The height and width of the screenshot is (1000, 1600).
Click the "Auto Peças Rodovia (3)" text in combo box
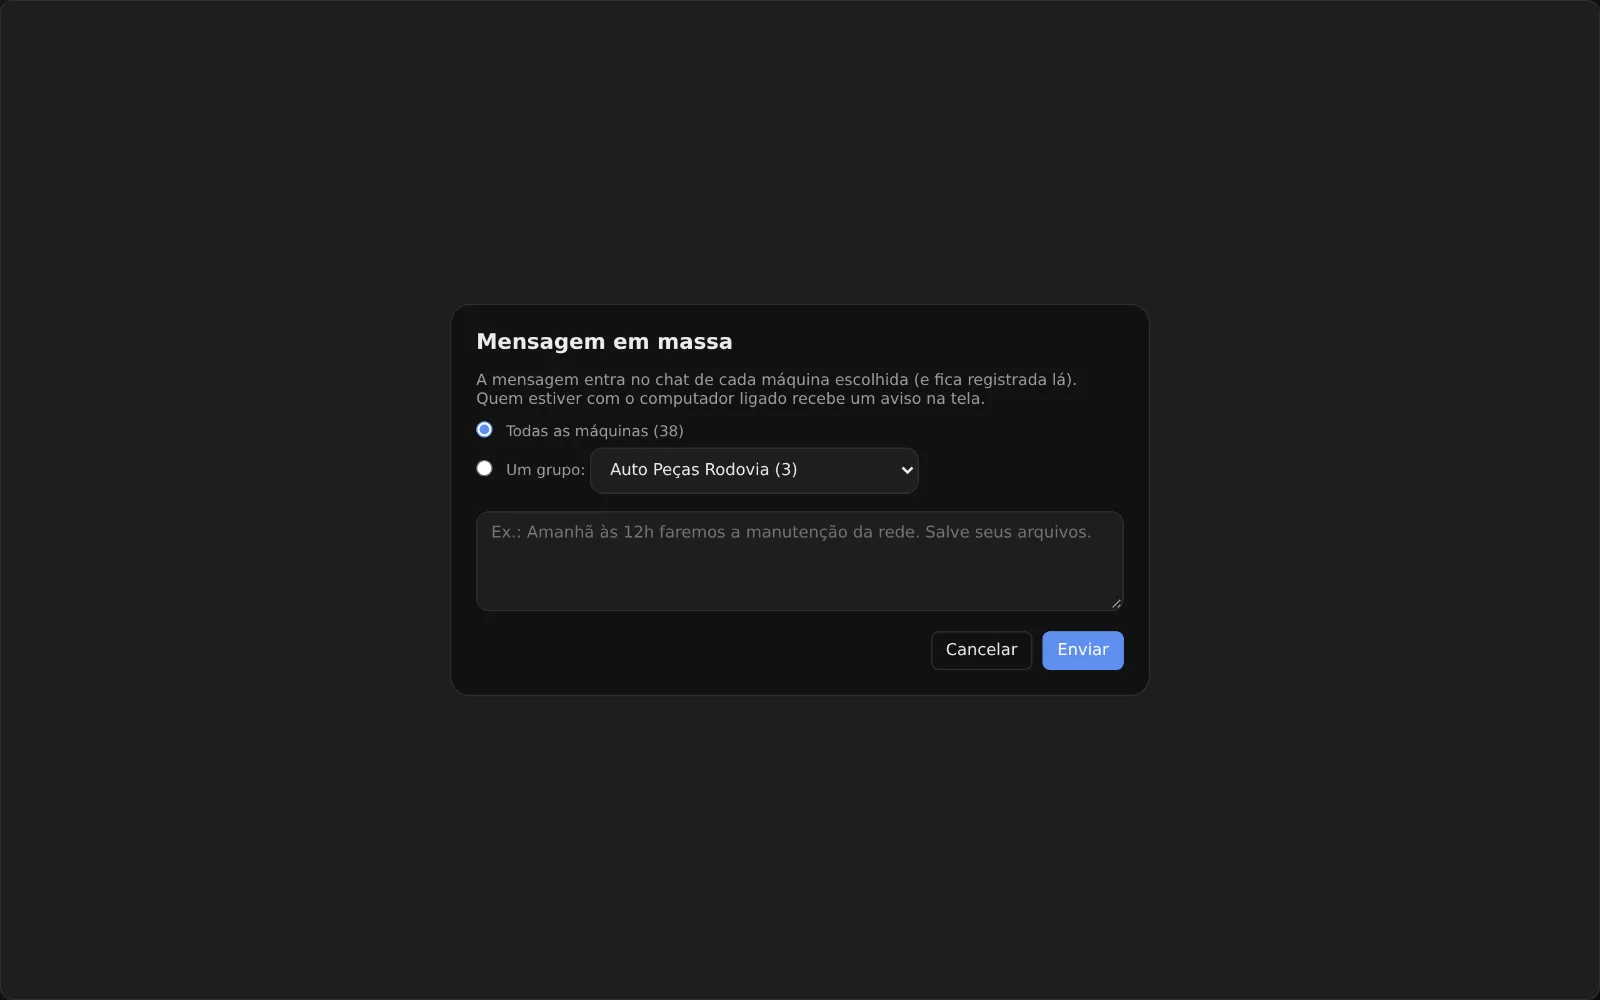point(703,470)
